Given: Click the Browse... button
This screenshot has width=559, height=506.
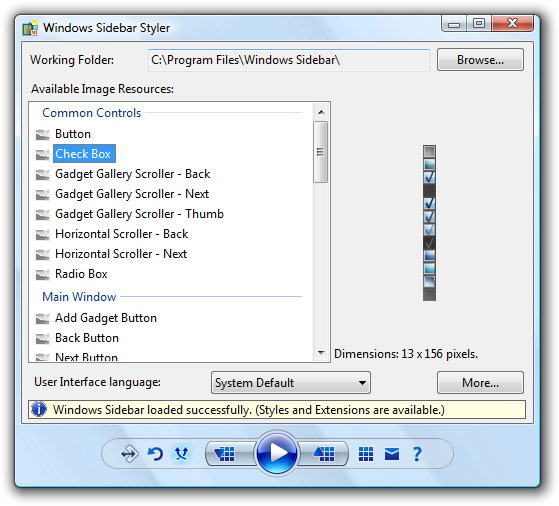Looking at the screenshot, I should (x=480, y=60).
